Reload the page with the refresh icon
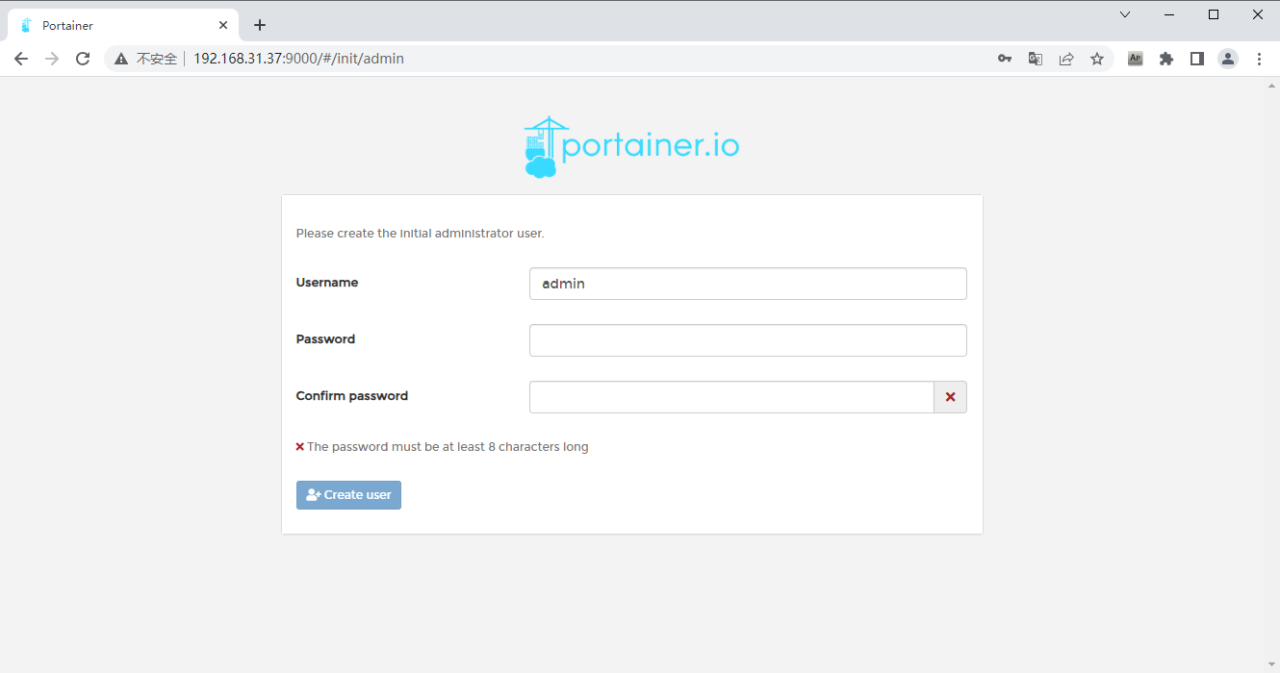The width and height of the screenshot is (1280, 673). [83, 58]
